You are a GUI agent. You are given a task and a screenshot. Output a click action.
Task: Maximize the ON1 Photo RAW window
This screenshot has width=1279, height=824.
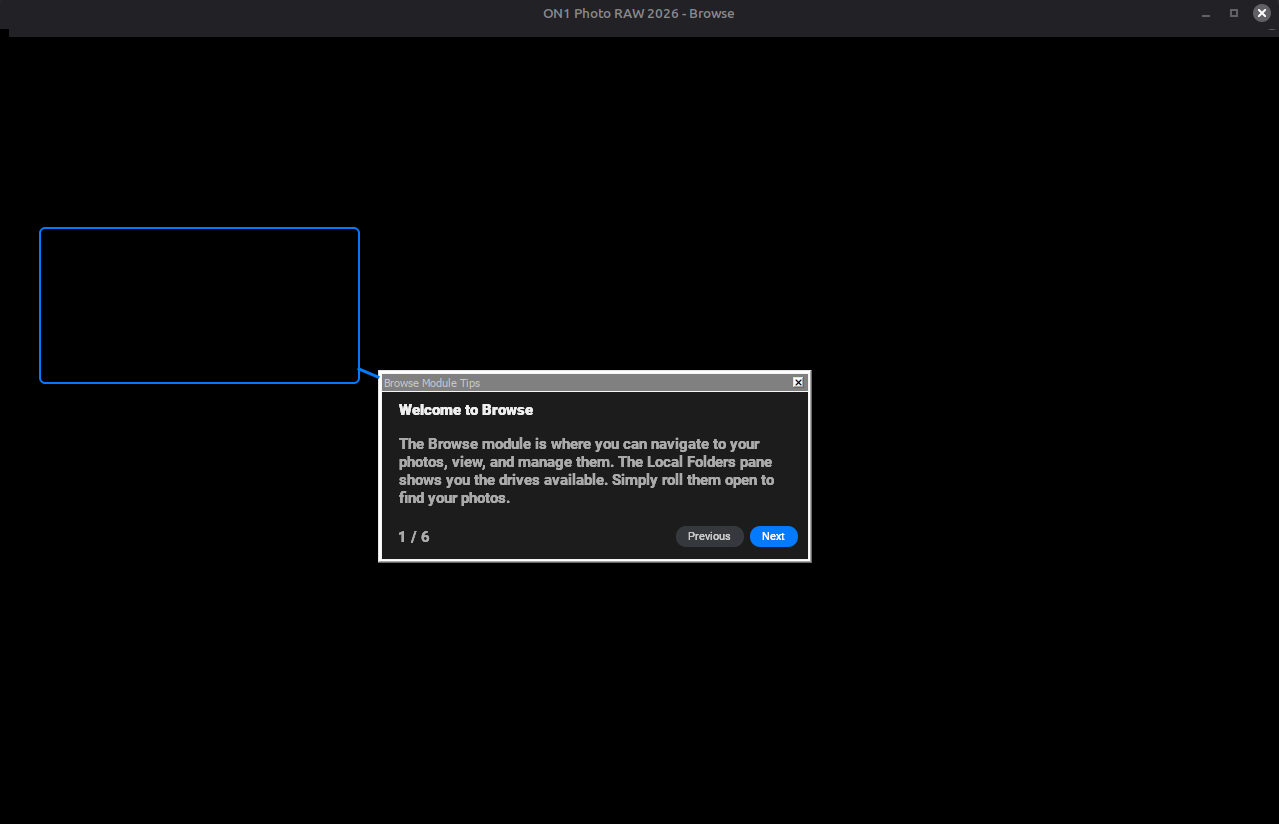(1233, 13)
